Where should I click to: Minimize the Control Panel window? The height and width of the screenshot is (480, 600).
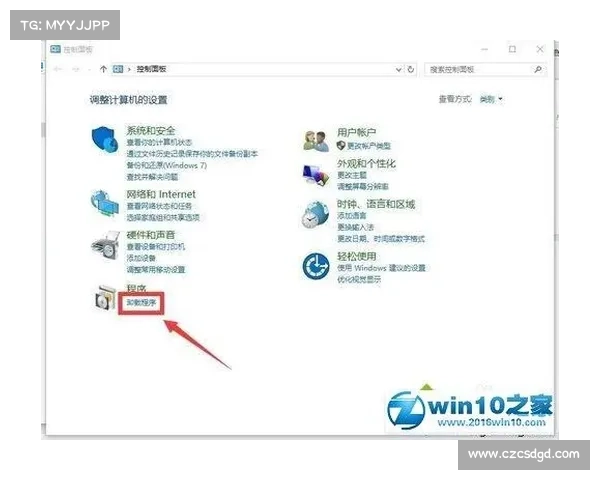coord(485,49)
